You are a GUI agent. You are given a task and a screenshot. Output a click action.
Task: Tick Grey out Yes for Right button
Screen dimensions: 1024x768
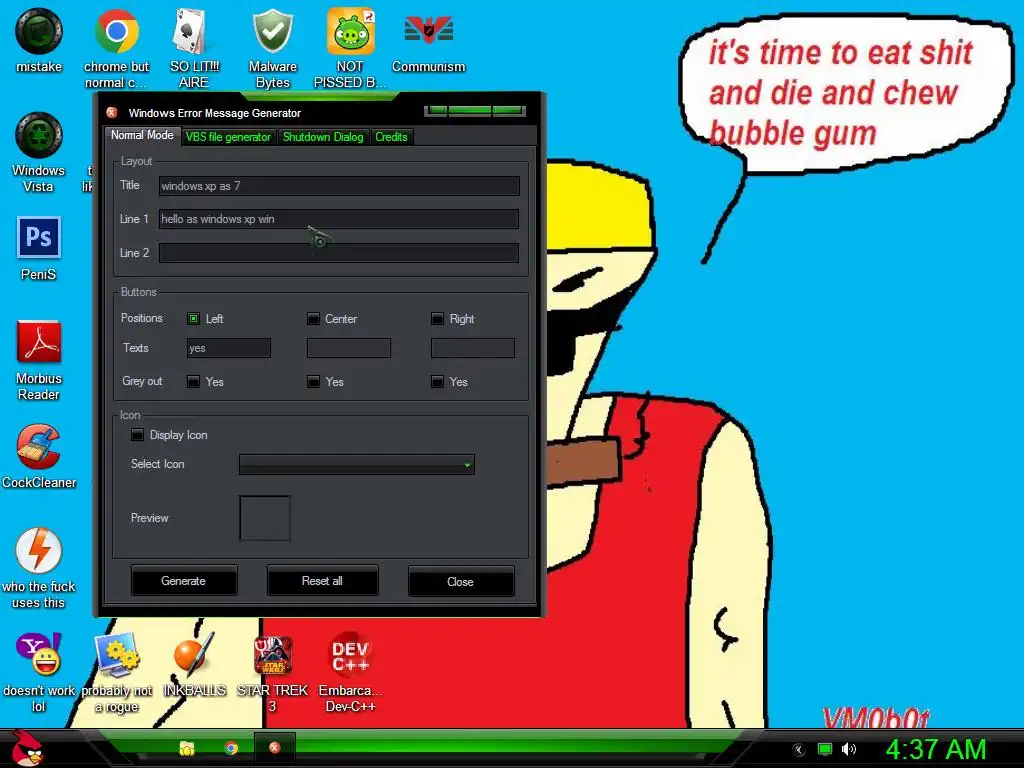click(438, 381)
